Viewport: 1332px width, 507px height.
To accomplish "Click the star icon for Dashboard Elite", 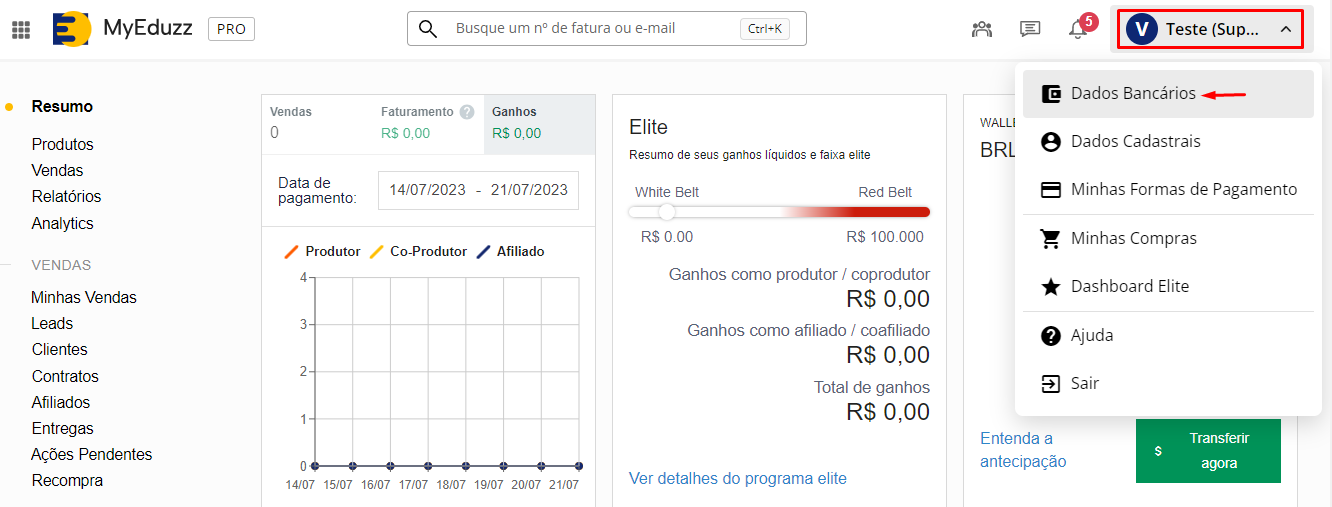I will (1051, 287).
